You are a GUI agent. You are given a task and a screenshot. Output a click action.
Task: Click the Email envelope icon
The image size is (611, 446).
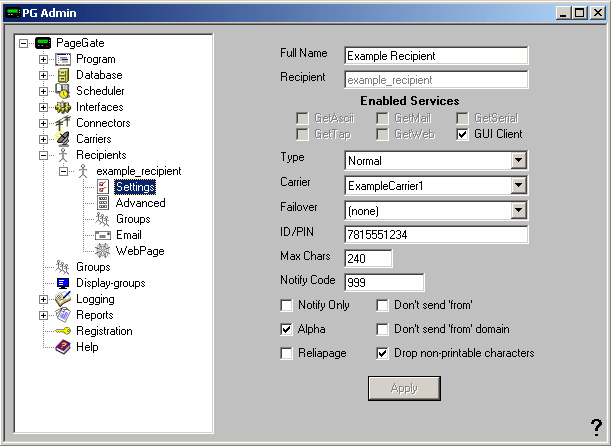pos(103,235)
